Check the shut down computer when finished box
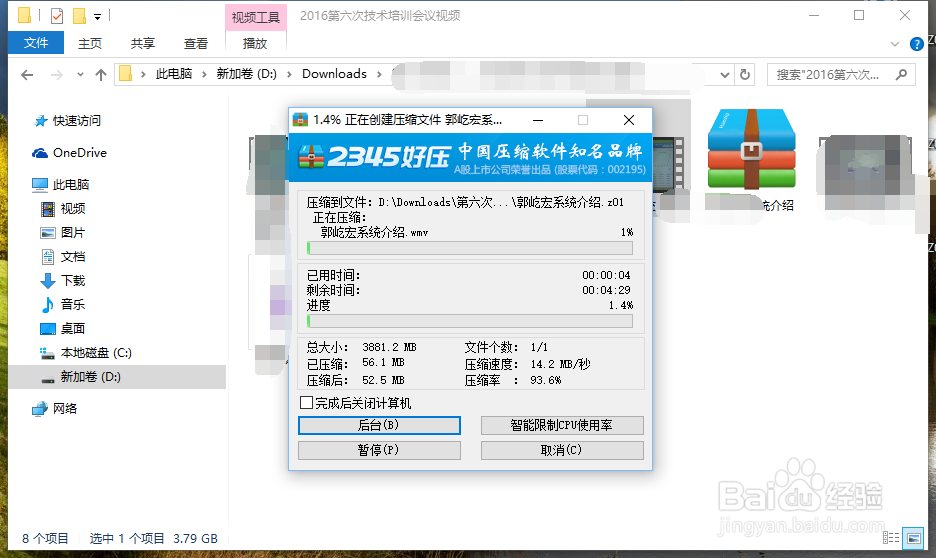Viewport: 936px width, 558px height. pos(306,403)
